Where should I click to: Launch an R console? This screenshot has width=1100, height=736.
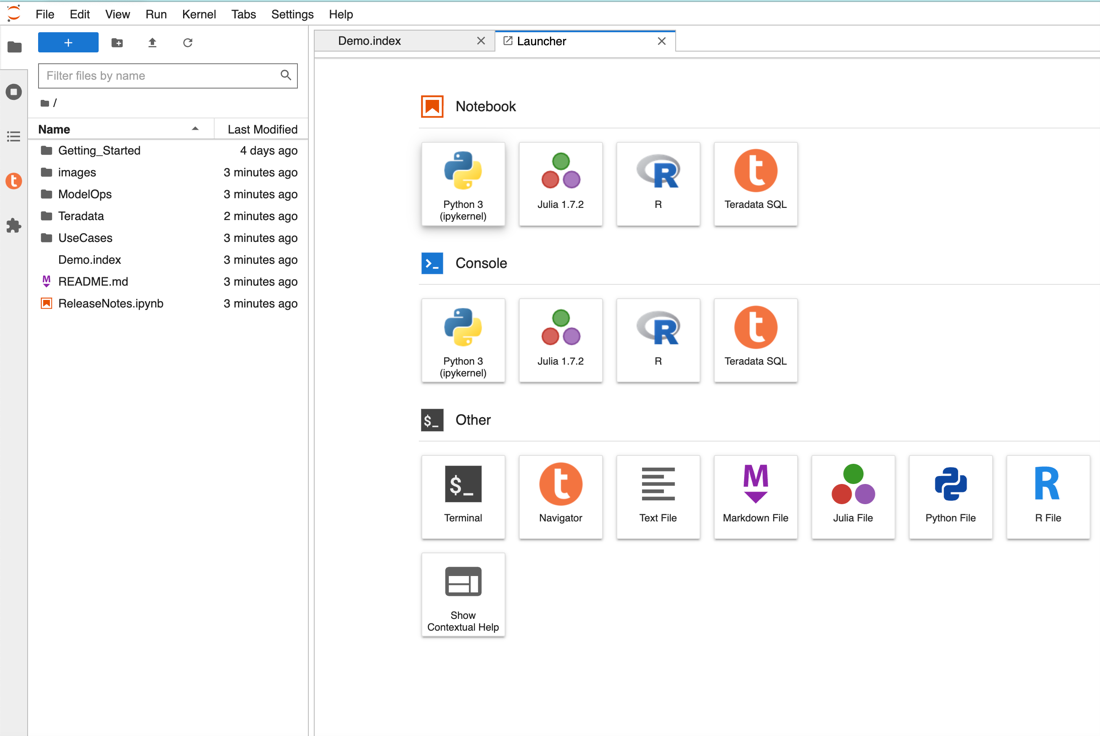coord(658,340)
